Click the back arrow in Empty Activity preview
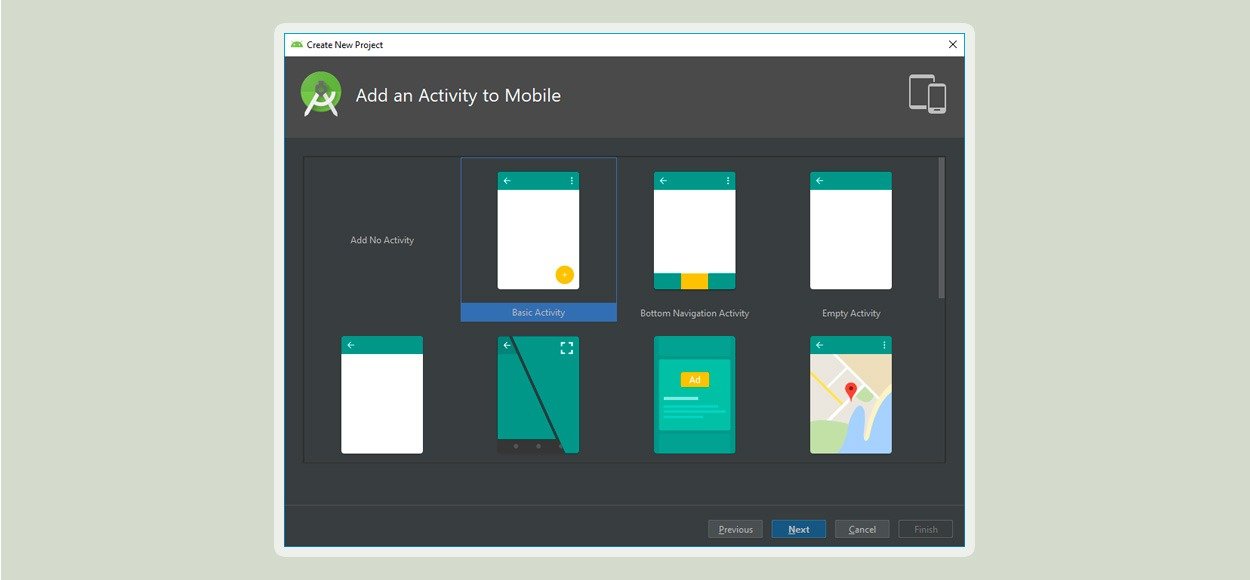Image resolution: width=1250 pixels, height=580 pixels. click(819, 181)
